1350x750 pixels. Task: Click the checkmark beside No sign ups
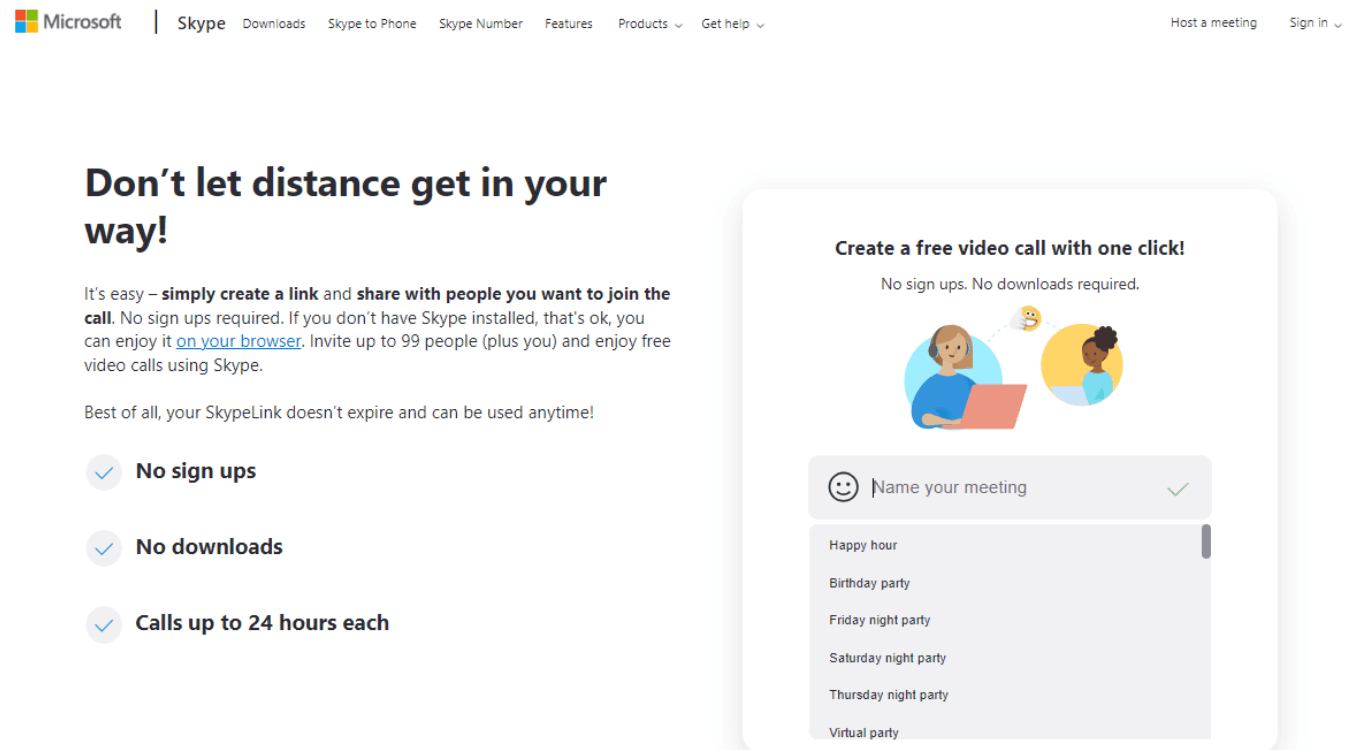point(104,472)
